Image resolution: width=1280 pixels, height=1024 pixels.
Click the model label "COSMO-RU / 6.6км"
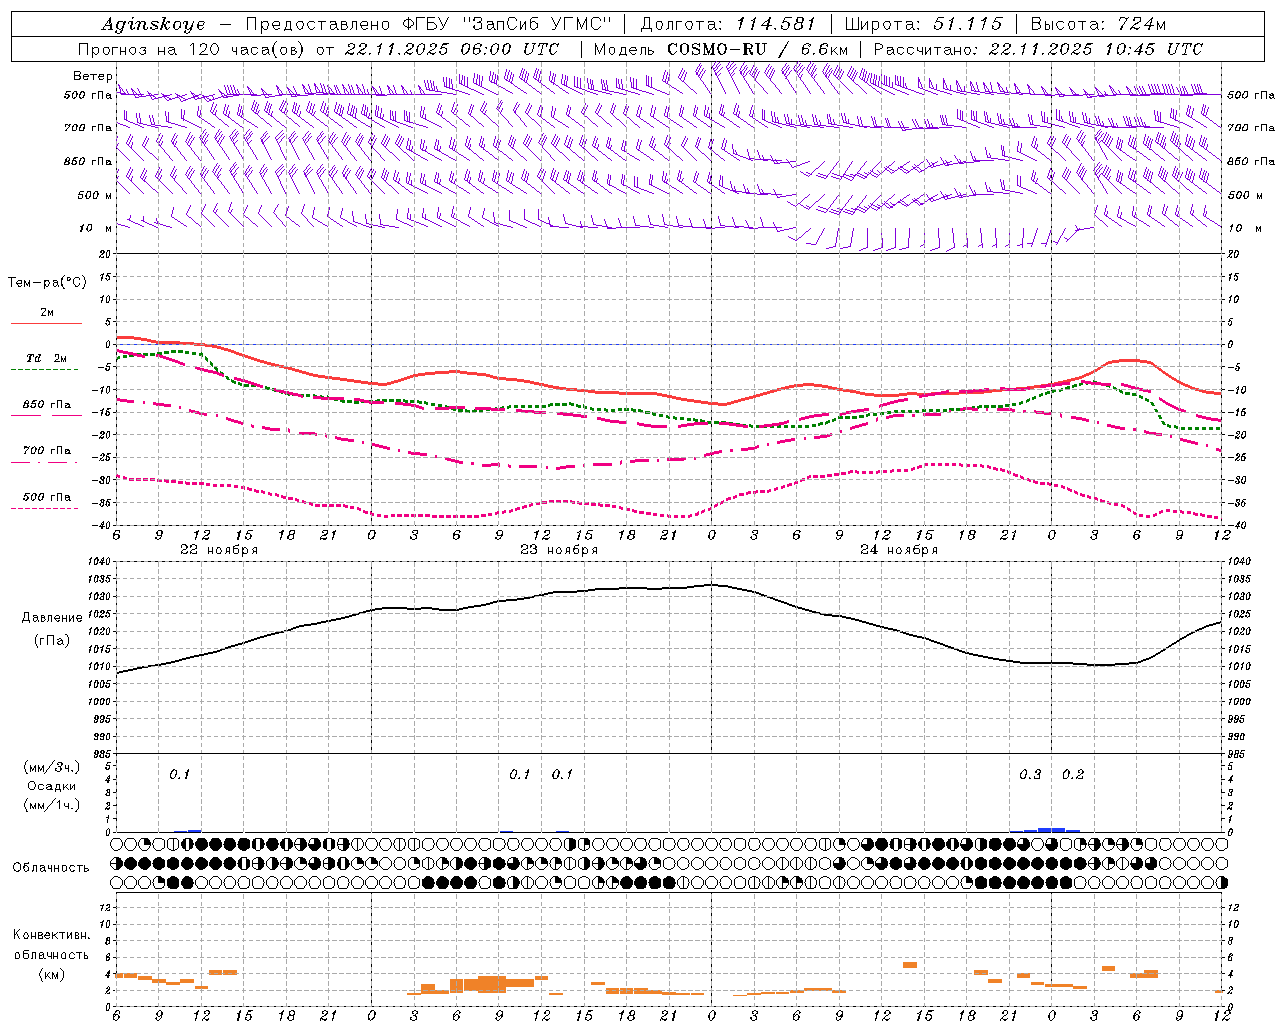pos(758,49)
